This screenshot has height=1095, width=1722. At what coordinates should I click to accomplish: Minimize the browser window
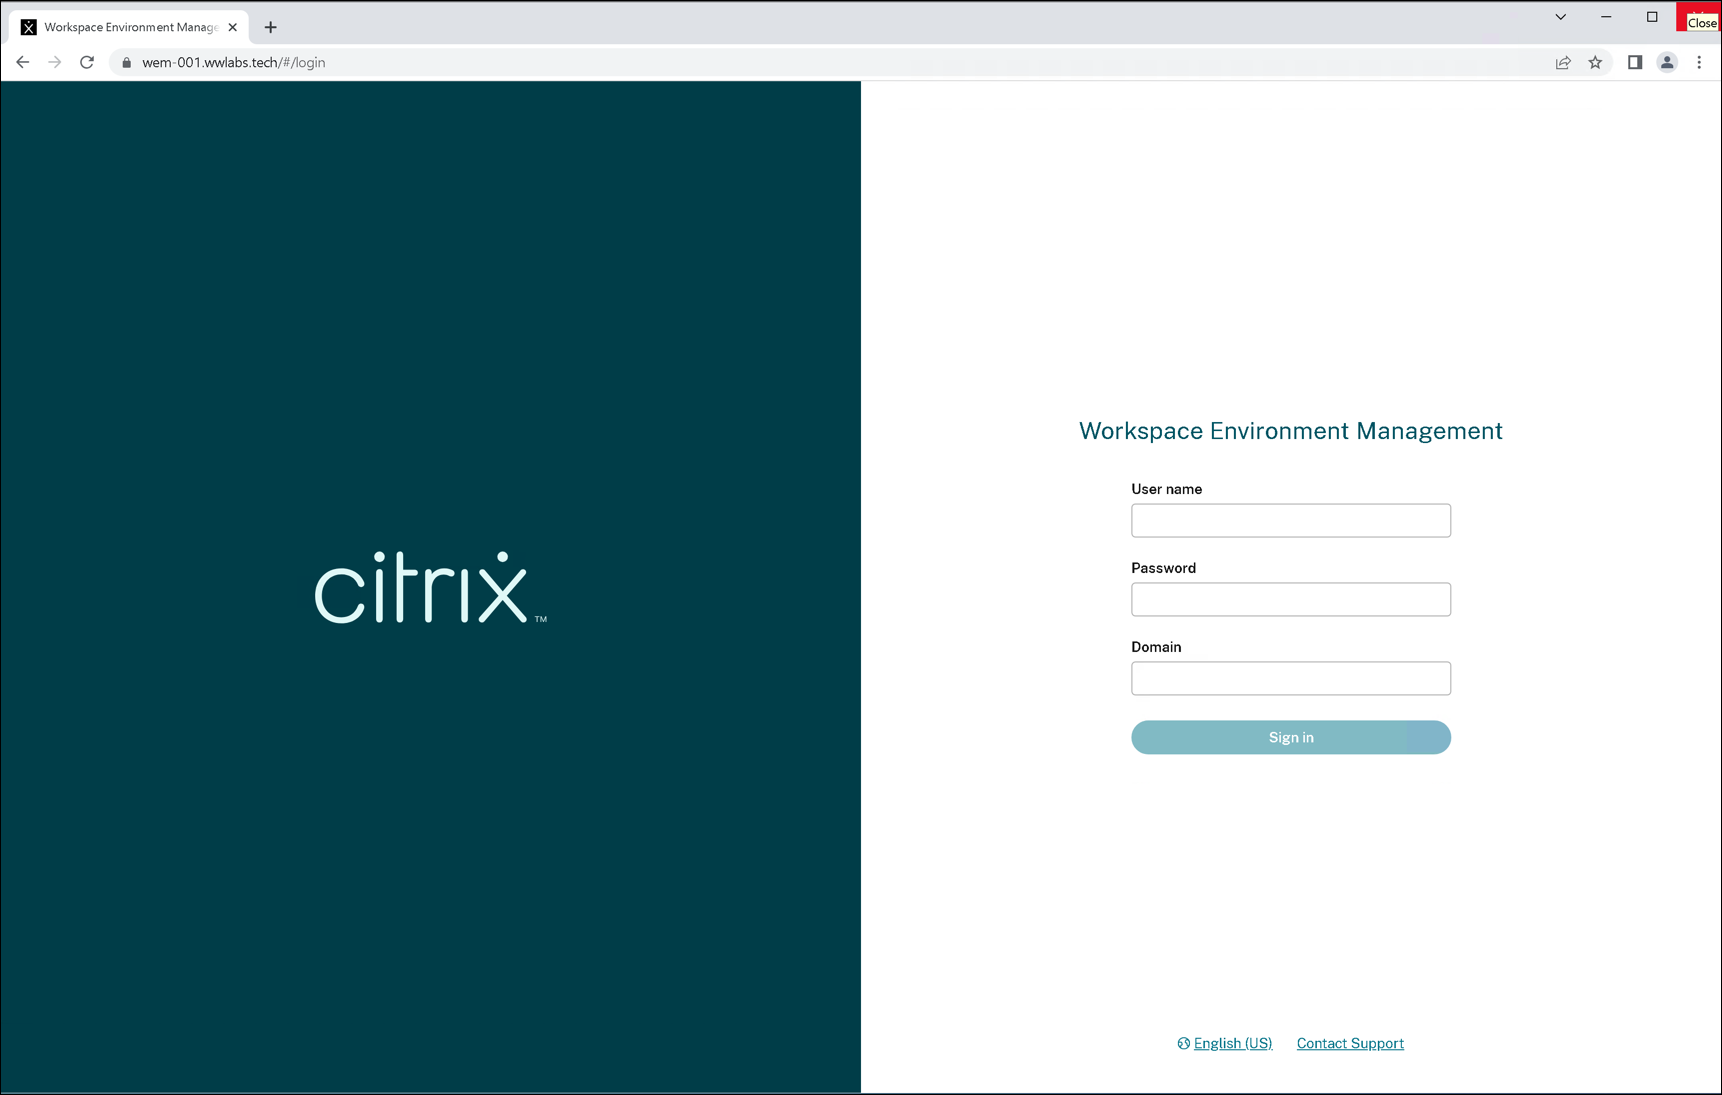(1606, 17)
